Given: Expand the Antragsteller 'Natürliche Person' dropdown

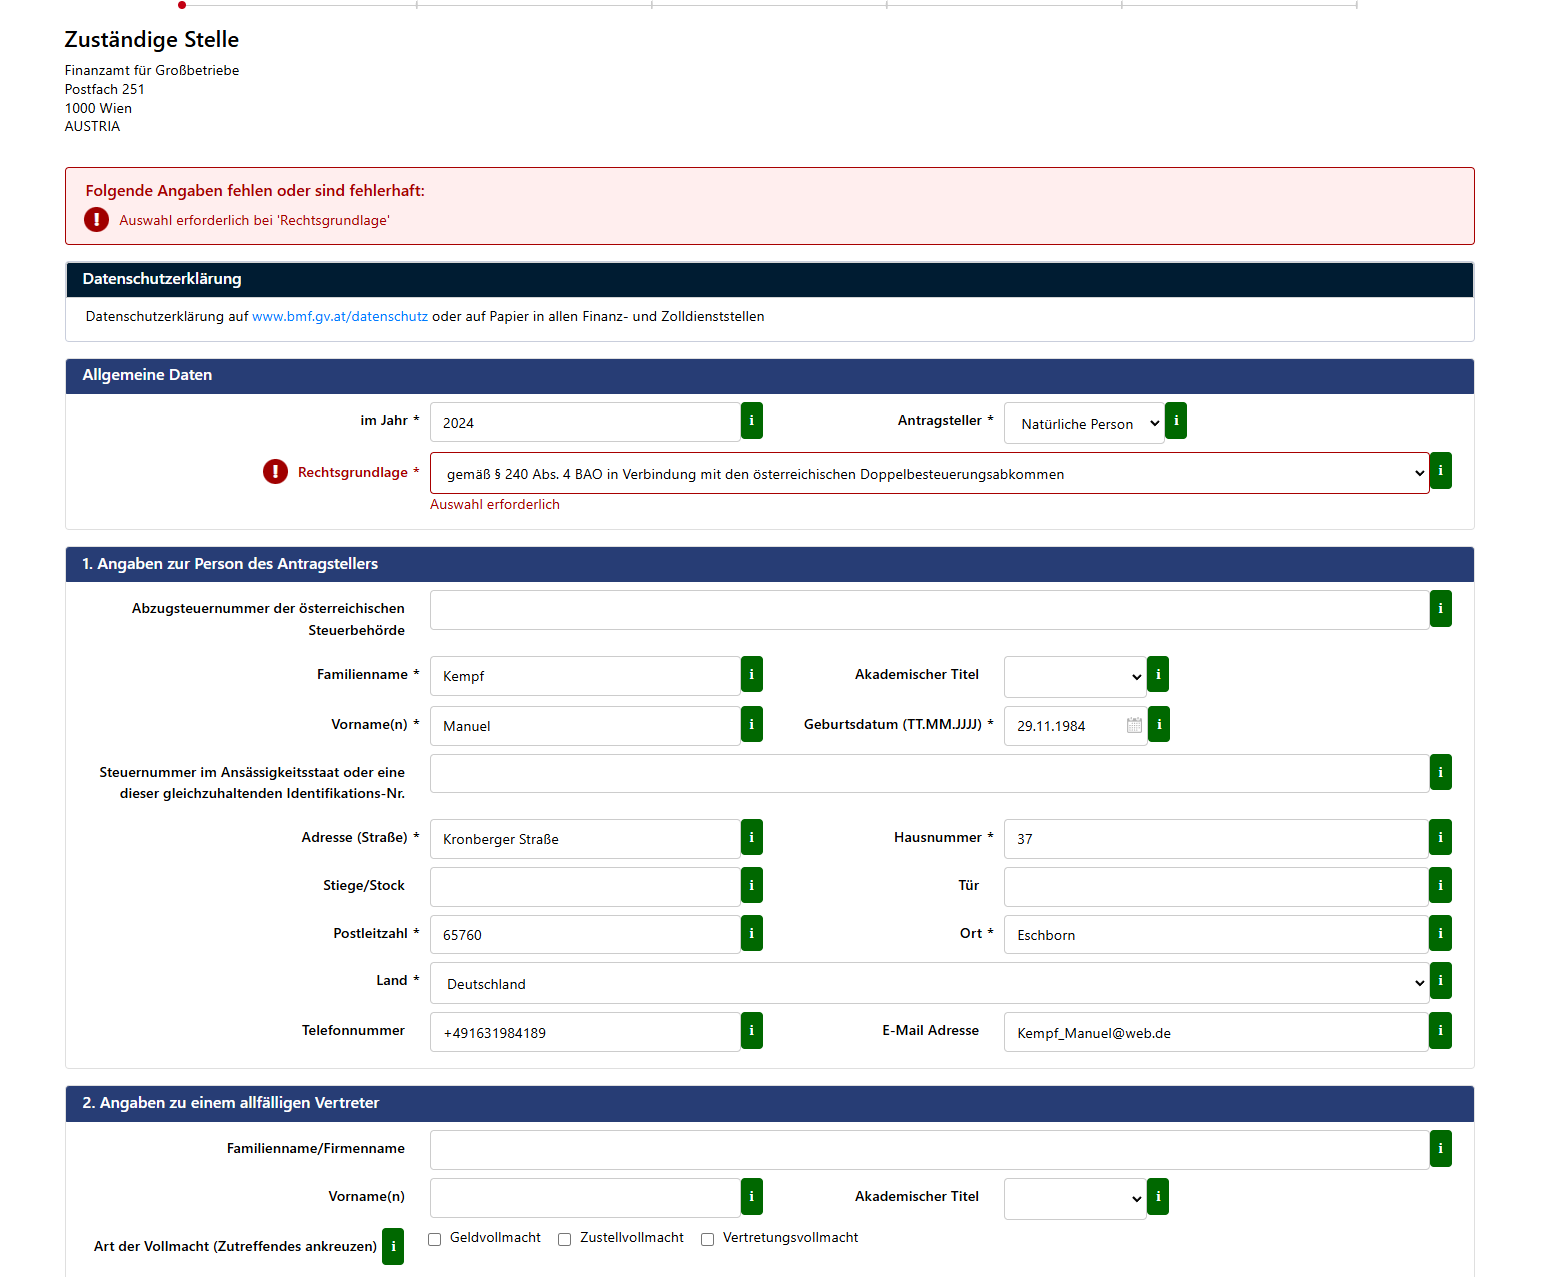Looking at the screenshot, I should click(1084, 423).
